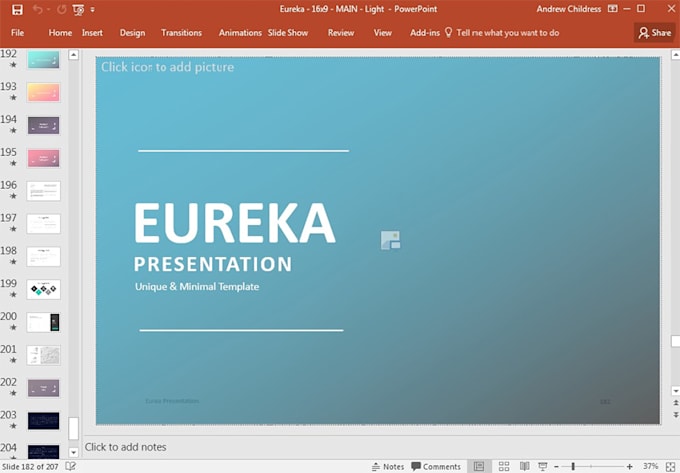The height and width of the screenshot is (473, 680).
Task: Click the Save icon in quick access toolbar
Action: click(x=17, y=10)
